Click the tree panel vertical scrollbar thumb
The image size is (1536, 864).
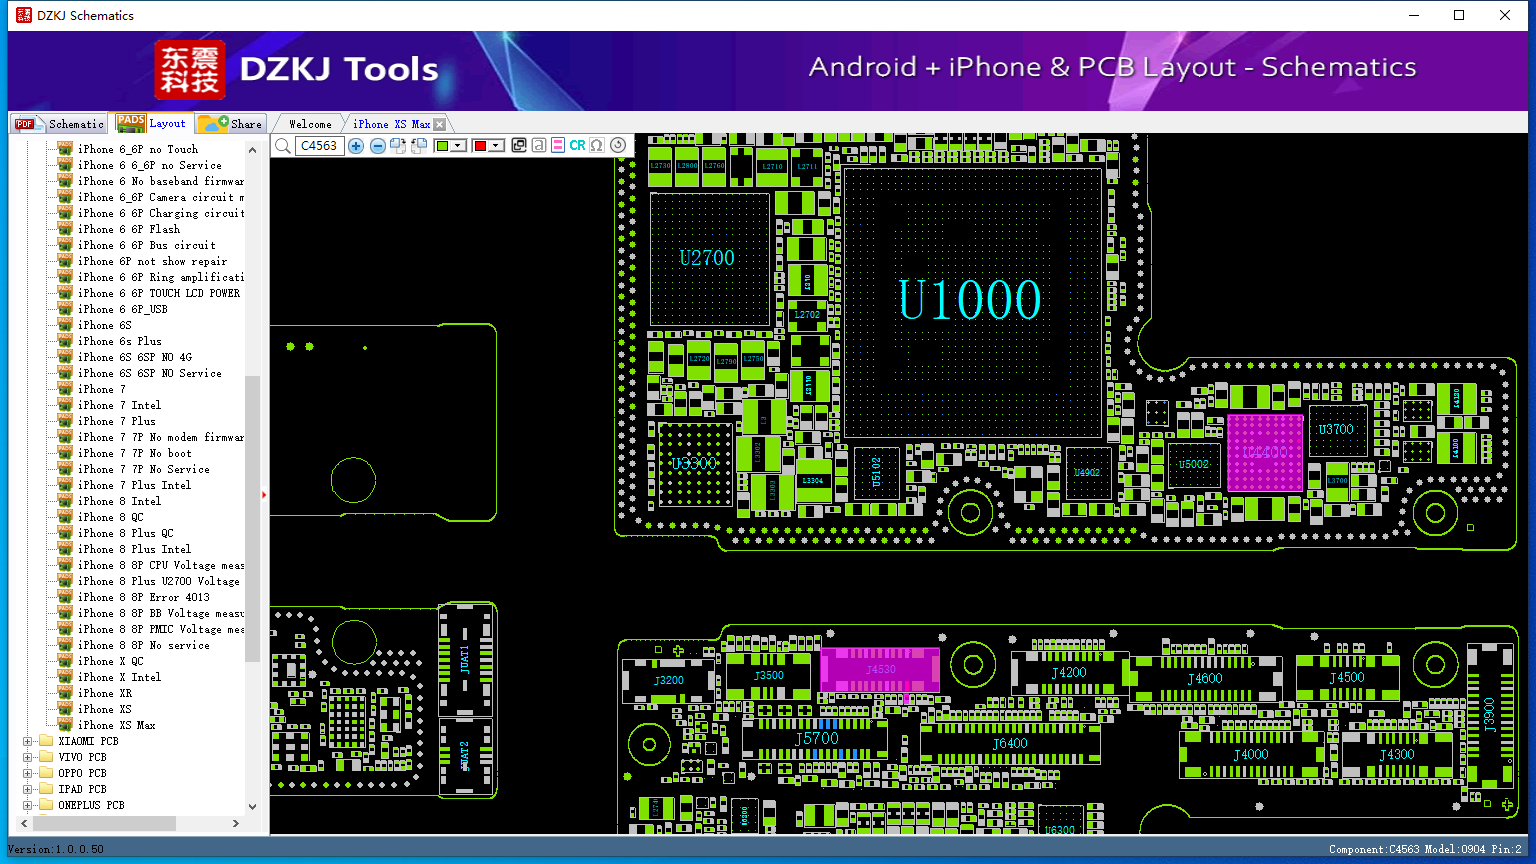[252, 518]
